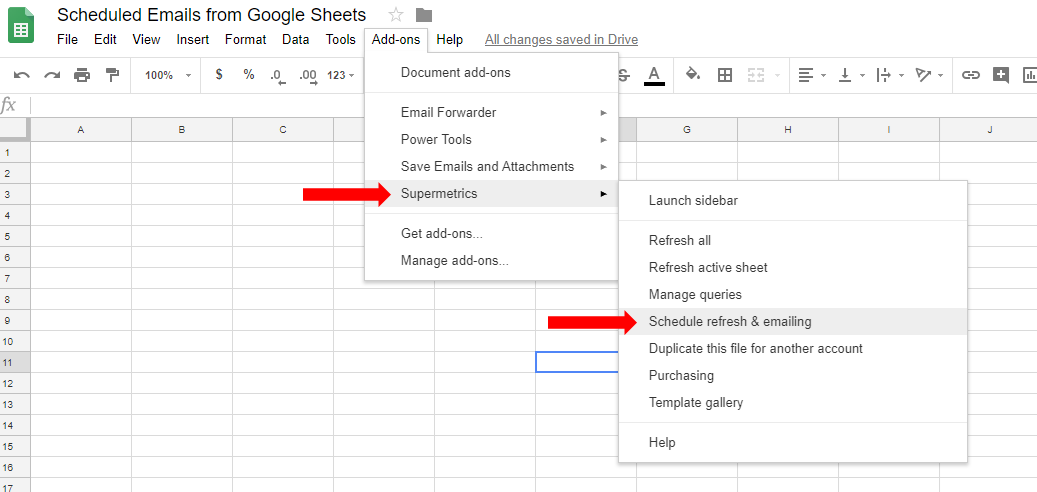Choose Launch sidebar

coord(793,200)
